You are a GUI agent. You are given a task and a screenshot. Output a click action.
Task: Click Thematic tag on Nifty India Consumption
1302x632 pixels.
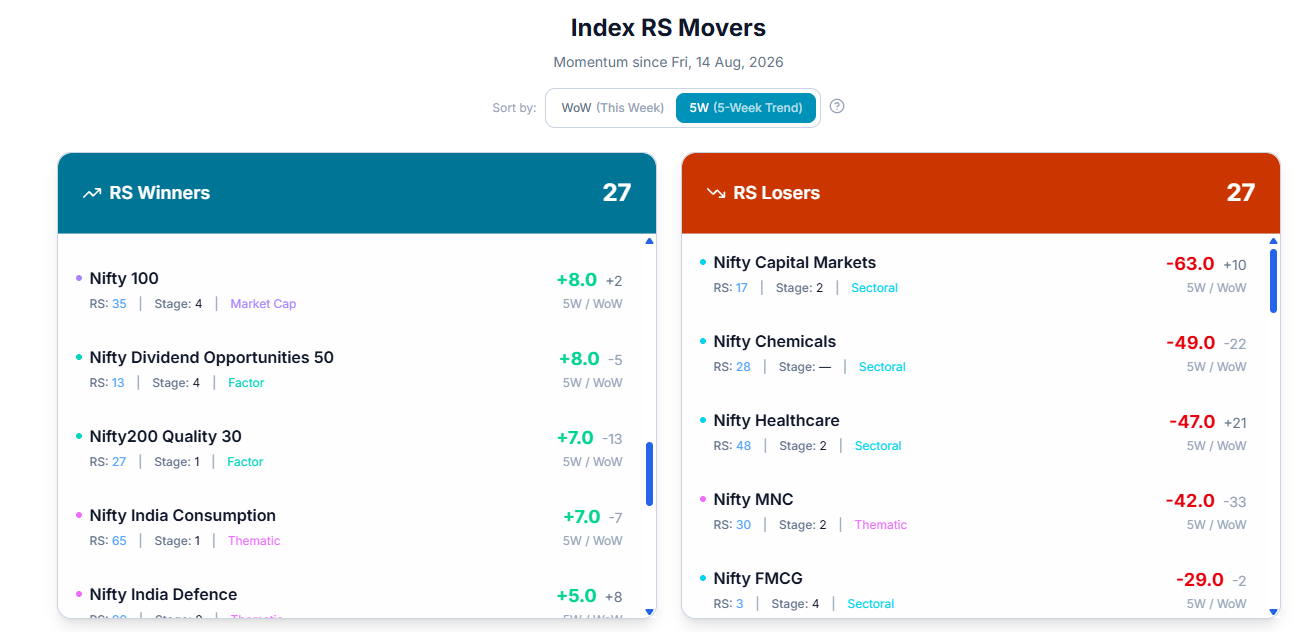click(x=254, y=541)
